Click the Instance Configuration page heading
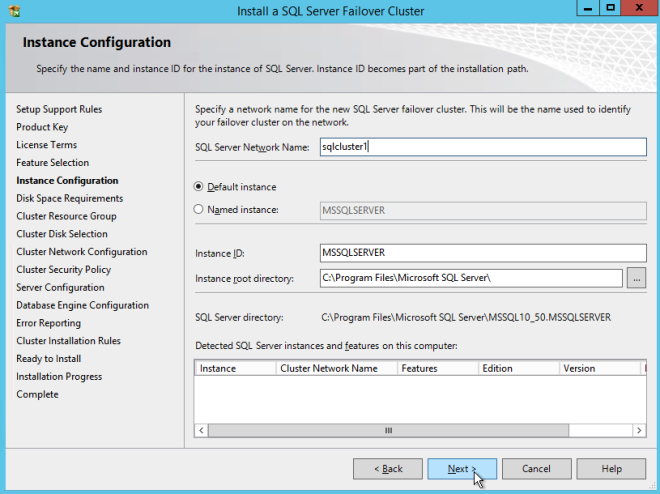The image size is (660, 494). click(97, 42)
